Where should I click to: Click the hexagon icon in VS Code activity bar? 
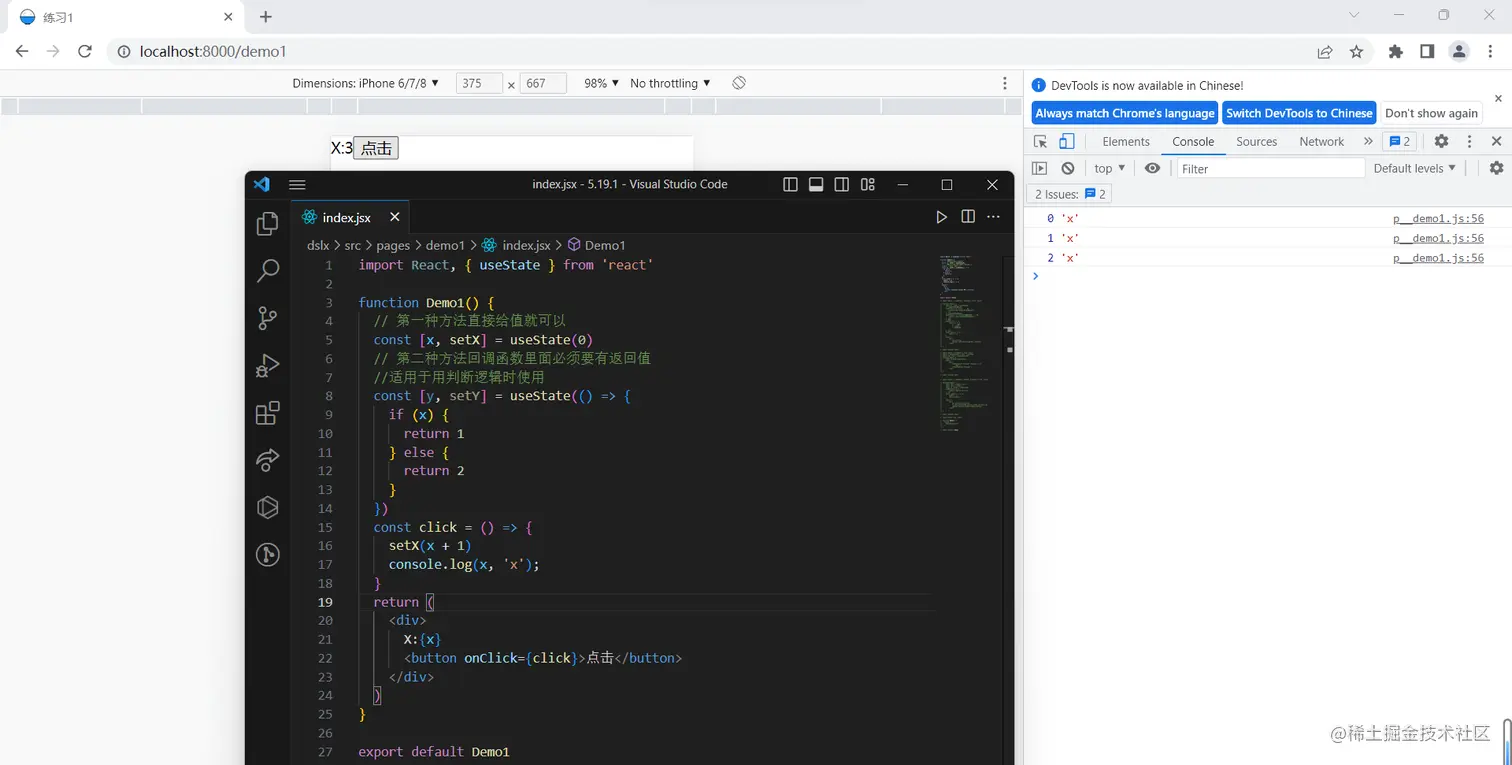(x=268, y=507)
